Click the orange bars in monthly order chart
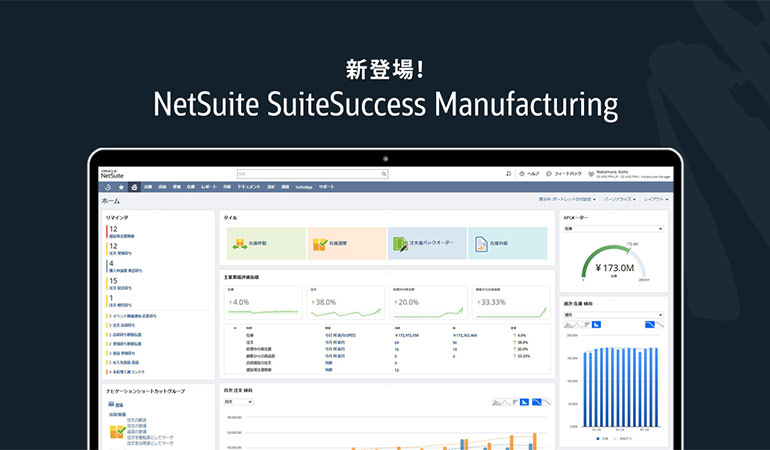 [534, 440]
